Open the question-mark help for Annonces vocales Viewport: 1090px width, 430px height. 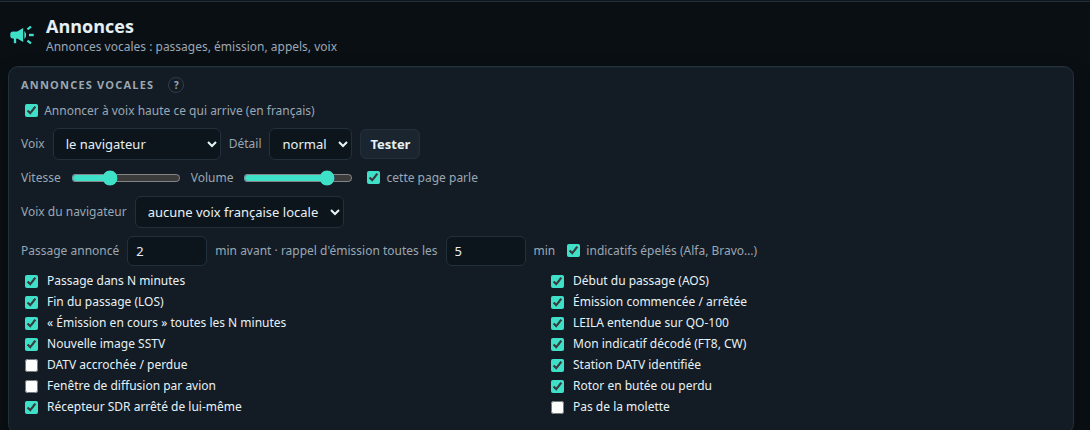[x=176, y=85]
